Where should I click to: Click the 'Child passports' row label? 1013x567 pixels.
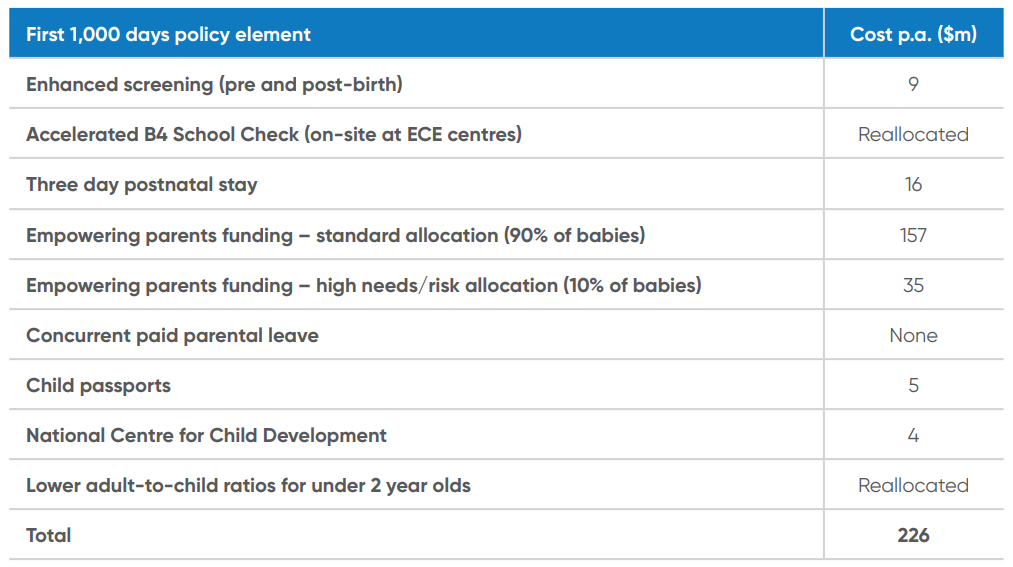98,386
